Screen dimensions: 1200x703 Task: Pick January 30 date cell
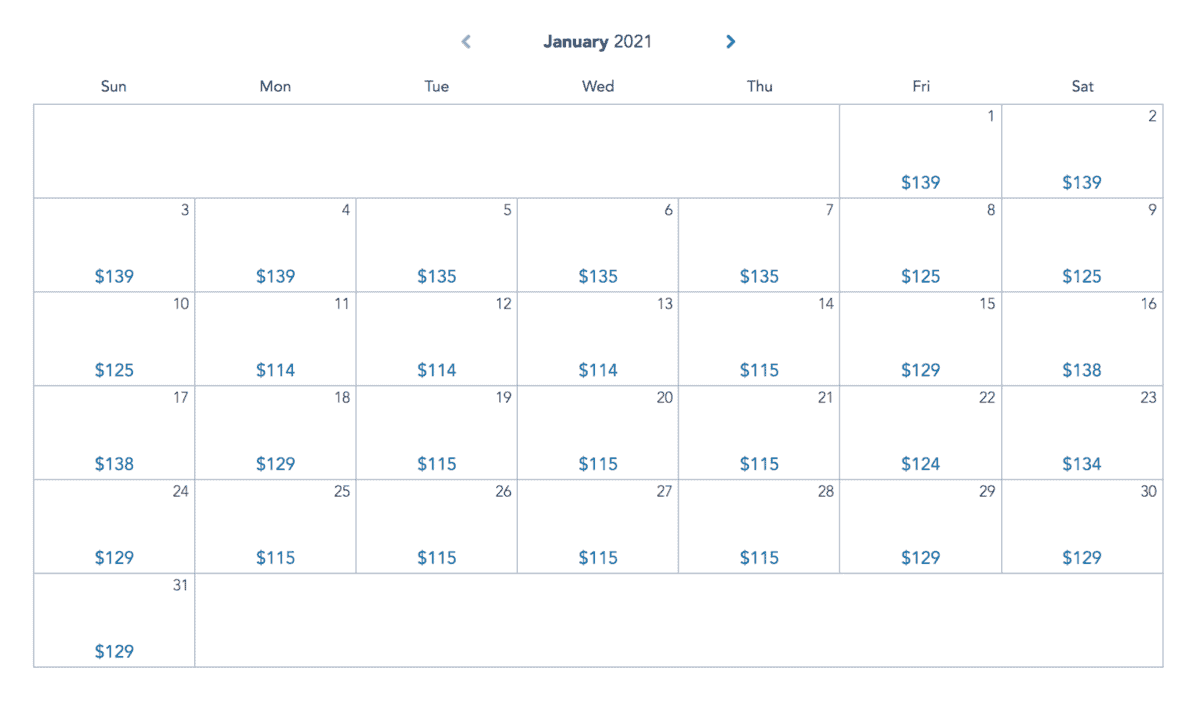coord(1082,527)
